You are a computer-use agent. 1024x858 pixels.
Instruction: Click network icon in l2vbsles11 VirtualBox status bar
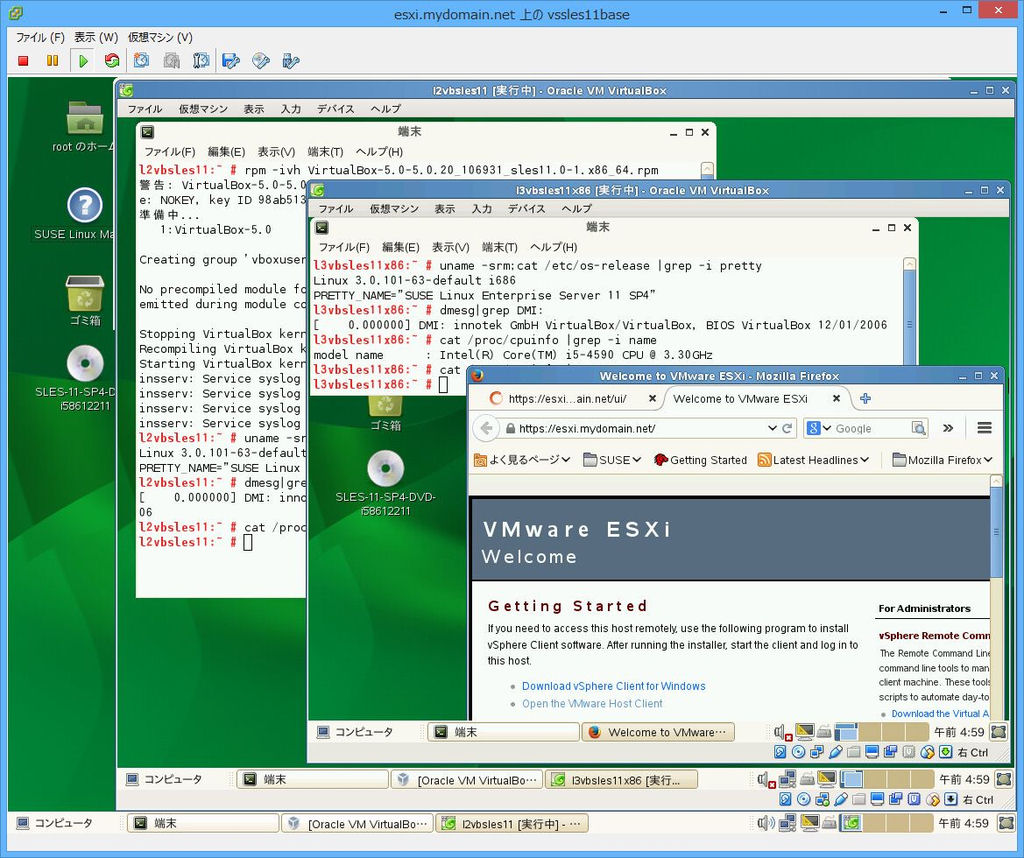[x=822, y=799]
